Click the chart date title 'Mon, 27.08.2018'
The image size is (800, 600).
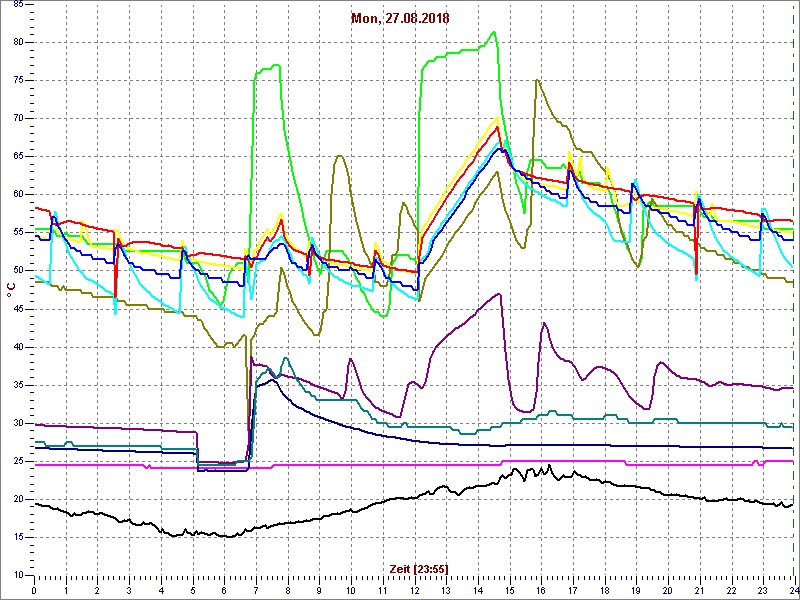[x=400, y=19]
